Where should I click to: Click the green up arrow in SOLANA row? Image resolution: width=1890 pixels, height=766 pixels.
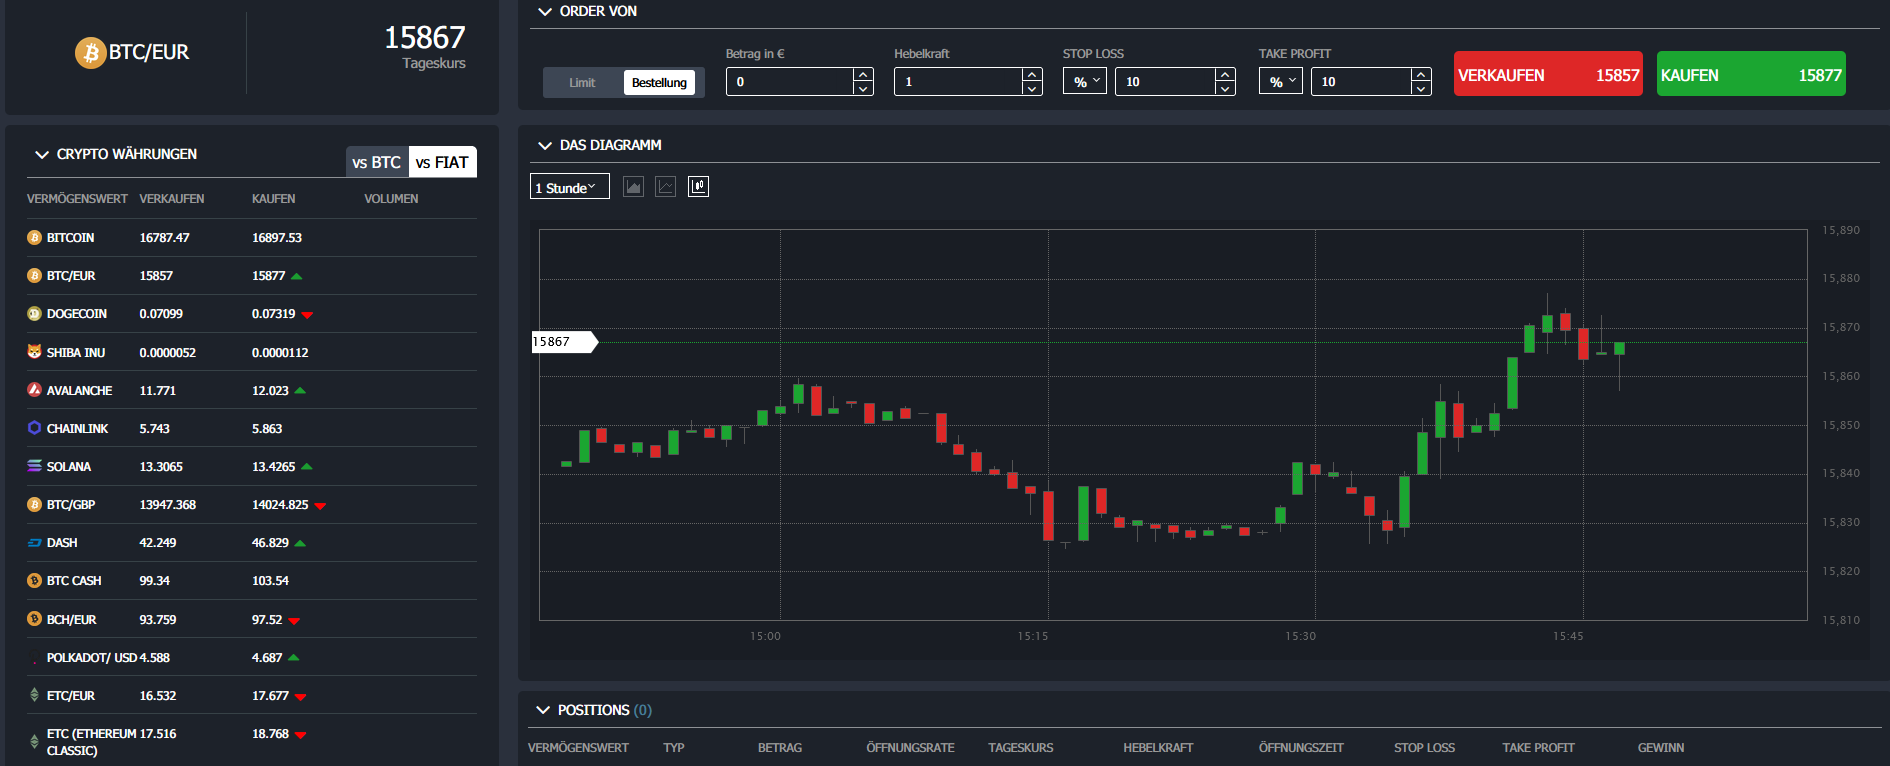point(307,467)
